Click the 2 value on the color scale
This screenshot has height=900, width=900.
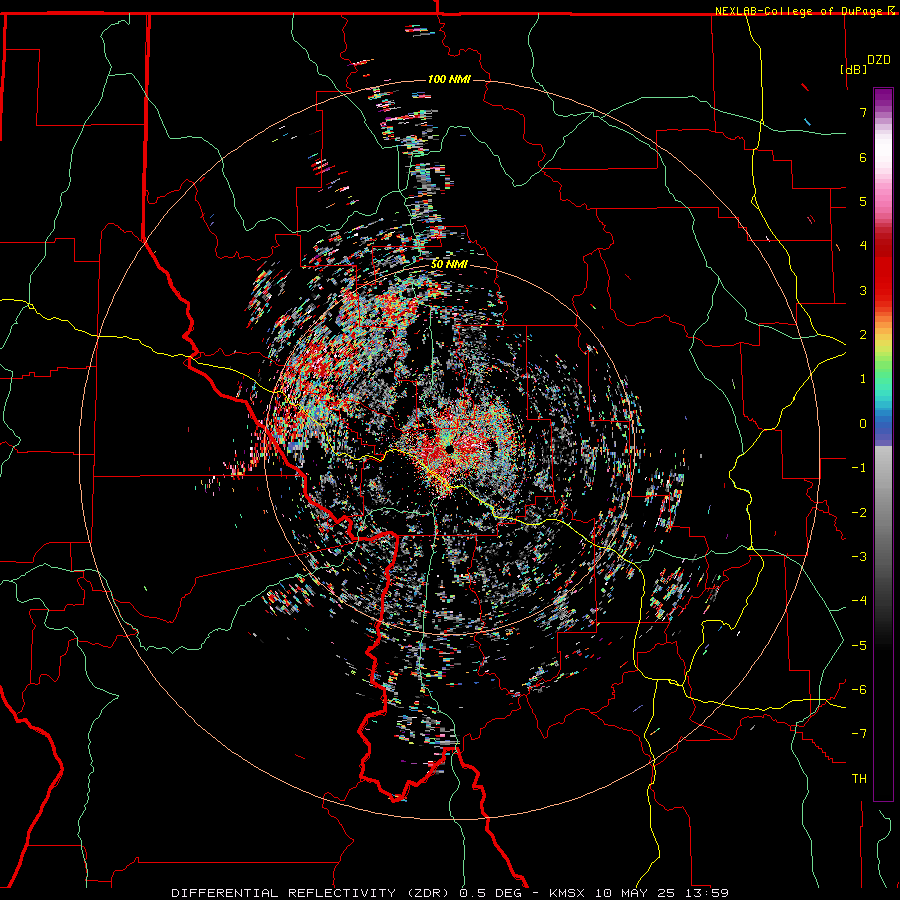tap(863, 334)
